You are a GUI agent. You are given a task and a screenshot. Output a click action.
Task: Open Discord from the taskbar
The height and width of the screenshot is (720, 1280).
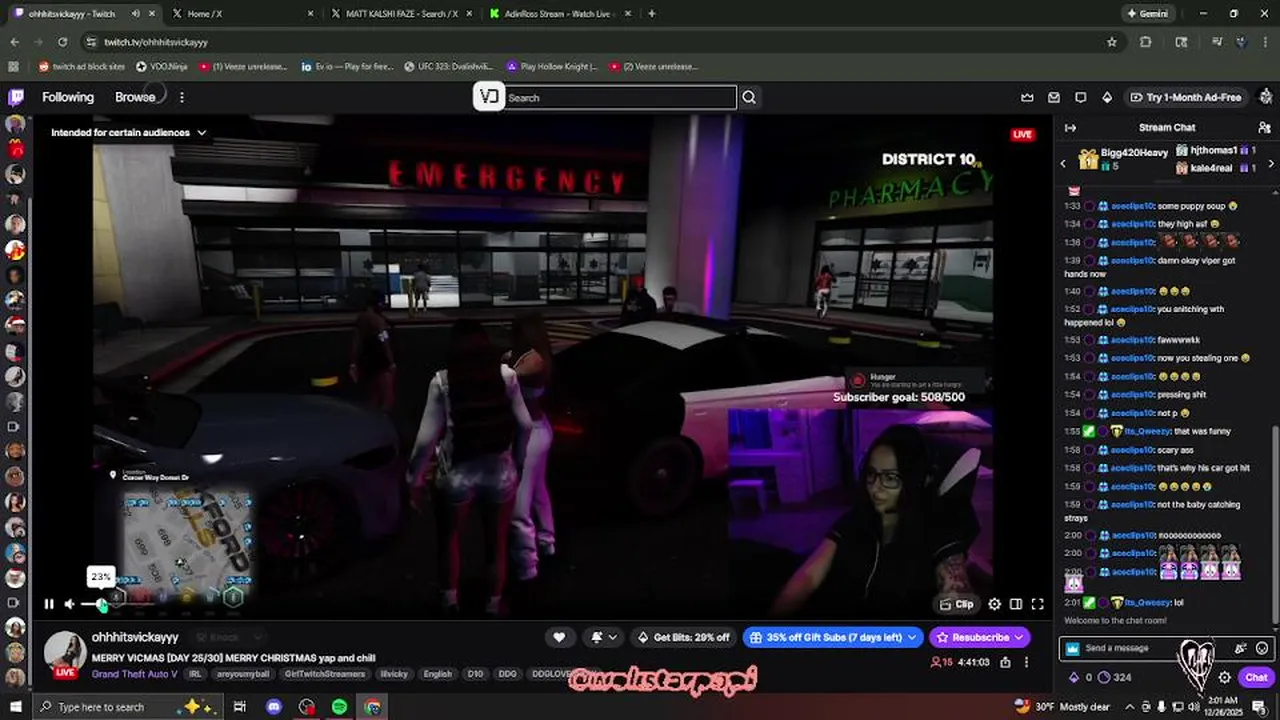[x=274, y=707]
